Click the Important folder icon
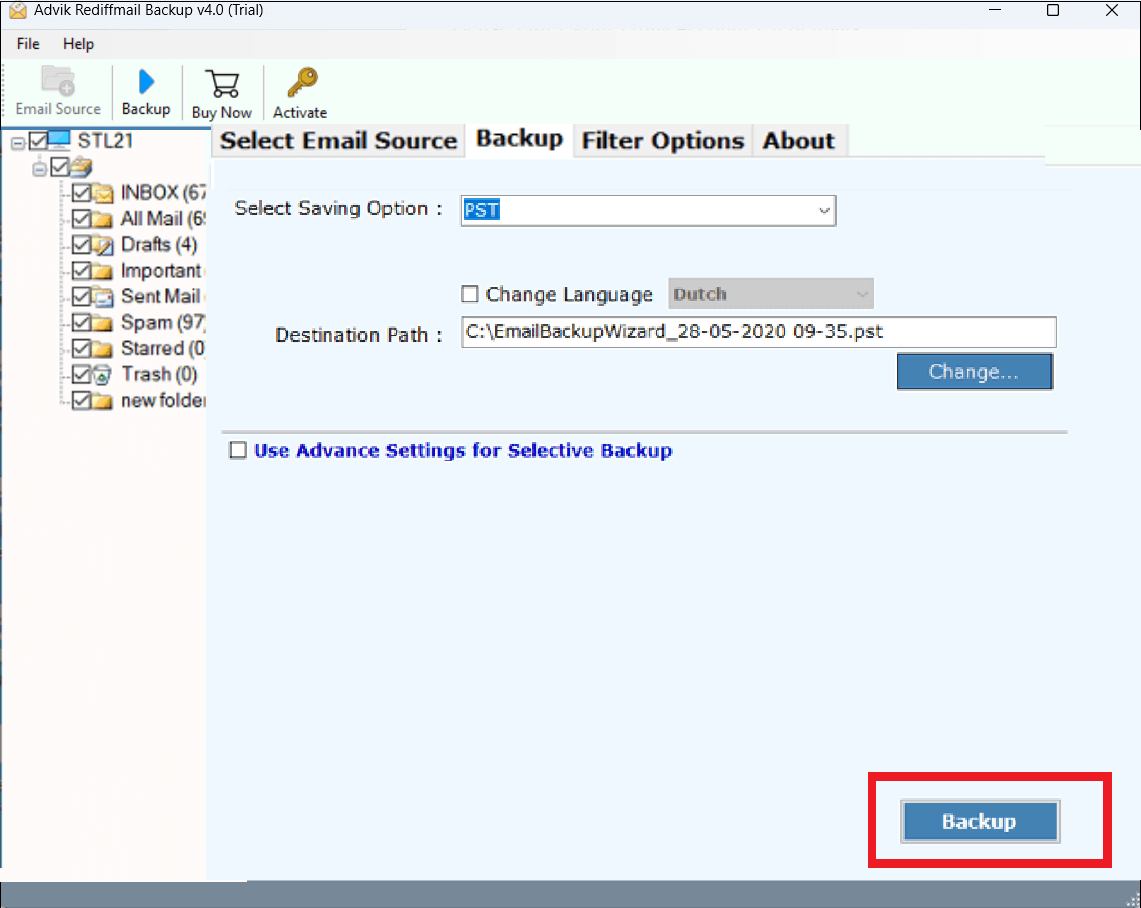The image size is (1141, 908). (x=103, y=271)
